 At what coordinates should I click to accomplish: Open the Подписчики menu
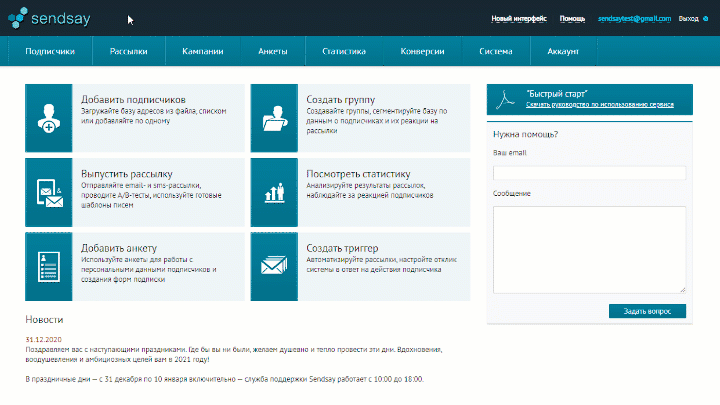(x=50, y=51)
